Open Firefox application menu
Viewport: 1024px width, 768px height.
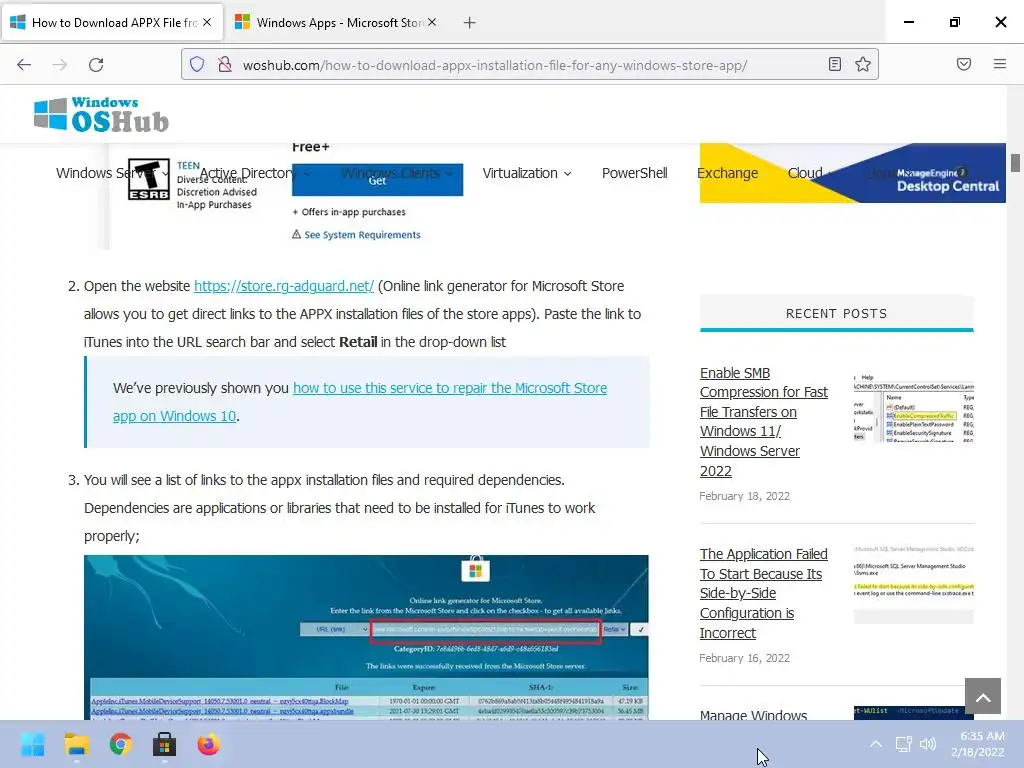tap(999, 64)
